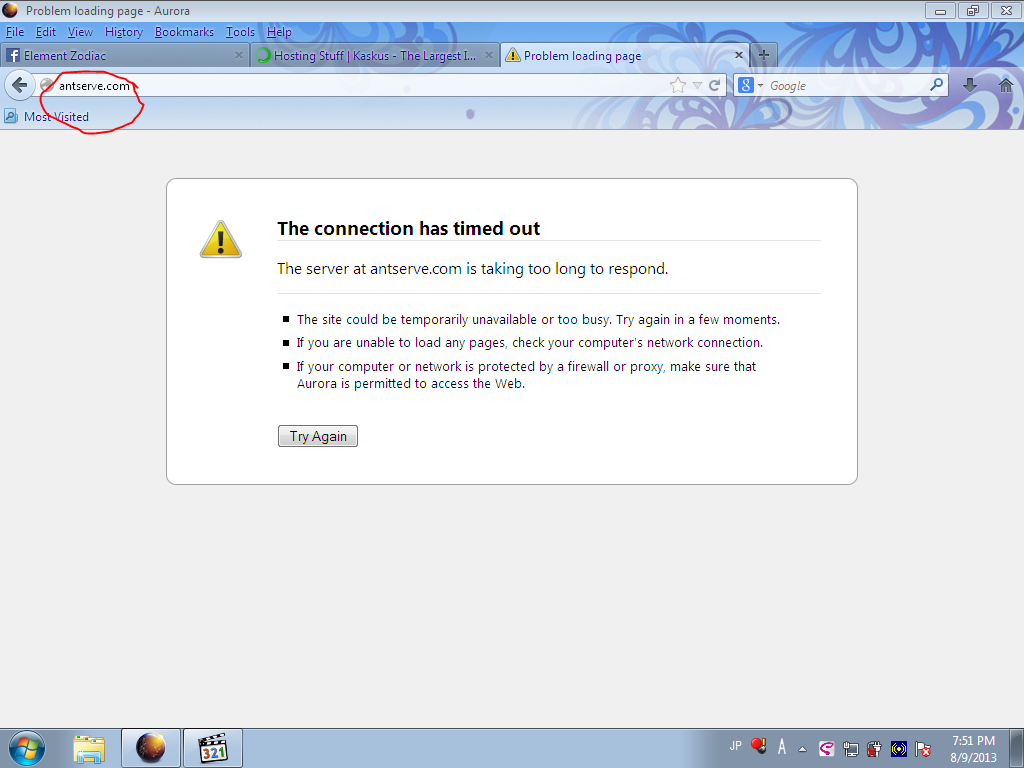1024x768 pixels.
Task: Click the A input mode tray icon
Action: [x=782, y=746]
